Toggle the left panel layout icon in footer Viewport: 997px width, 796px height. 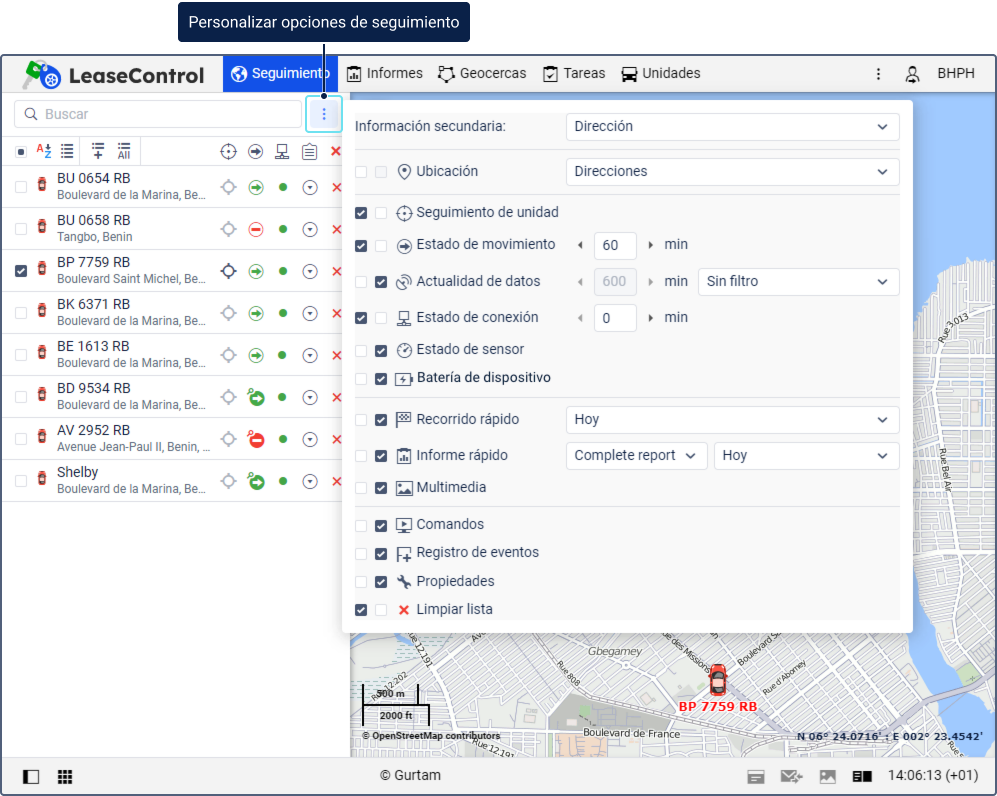pos(31,776)
